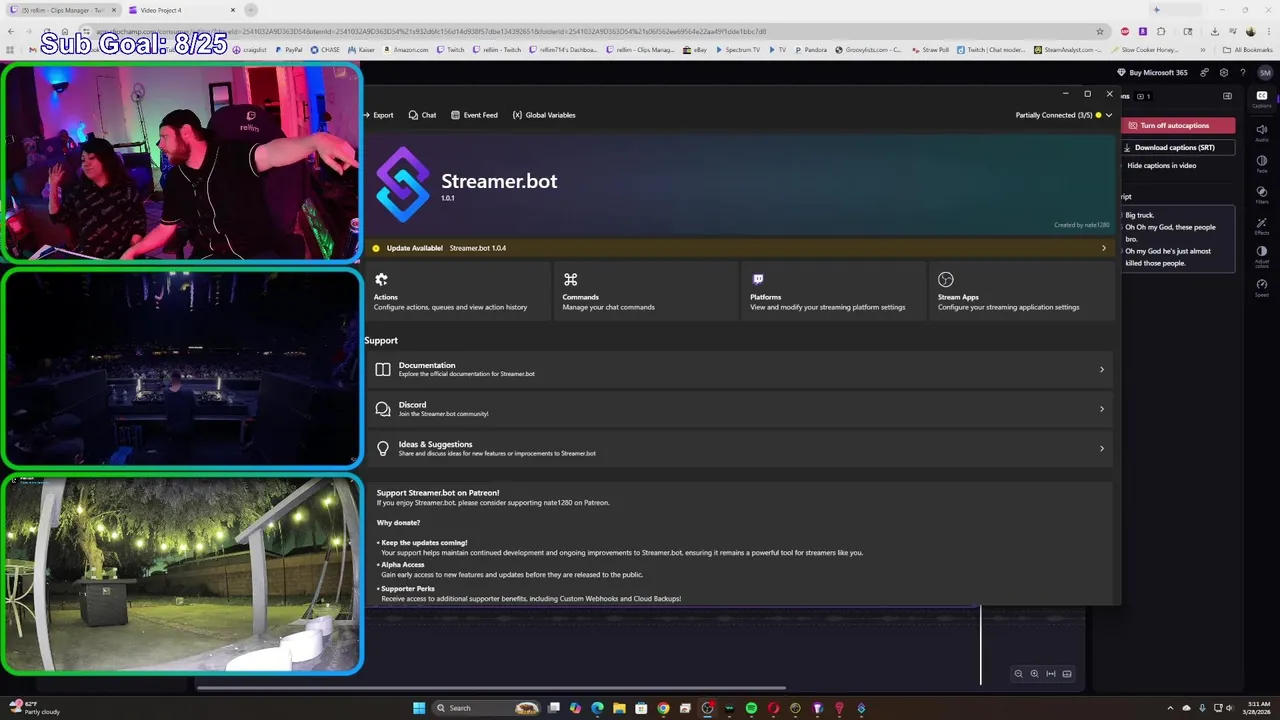Fit the timeline to screen
This screenshot has width=1280, height=720.
coord(1050,674)
